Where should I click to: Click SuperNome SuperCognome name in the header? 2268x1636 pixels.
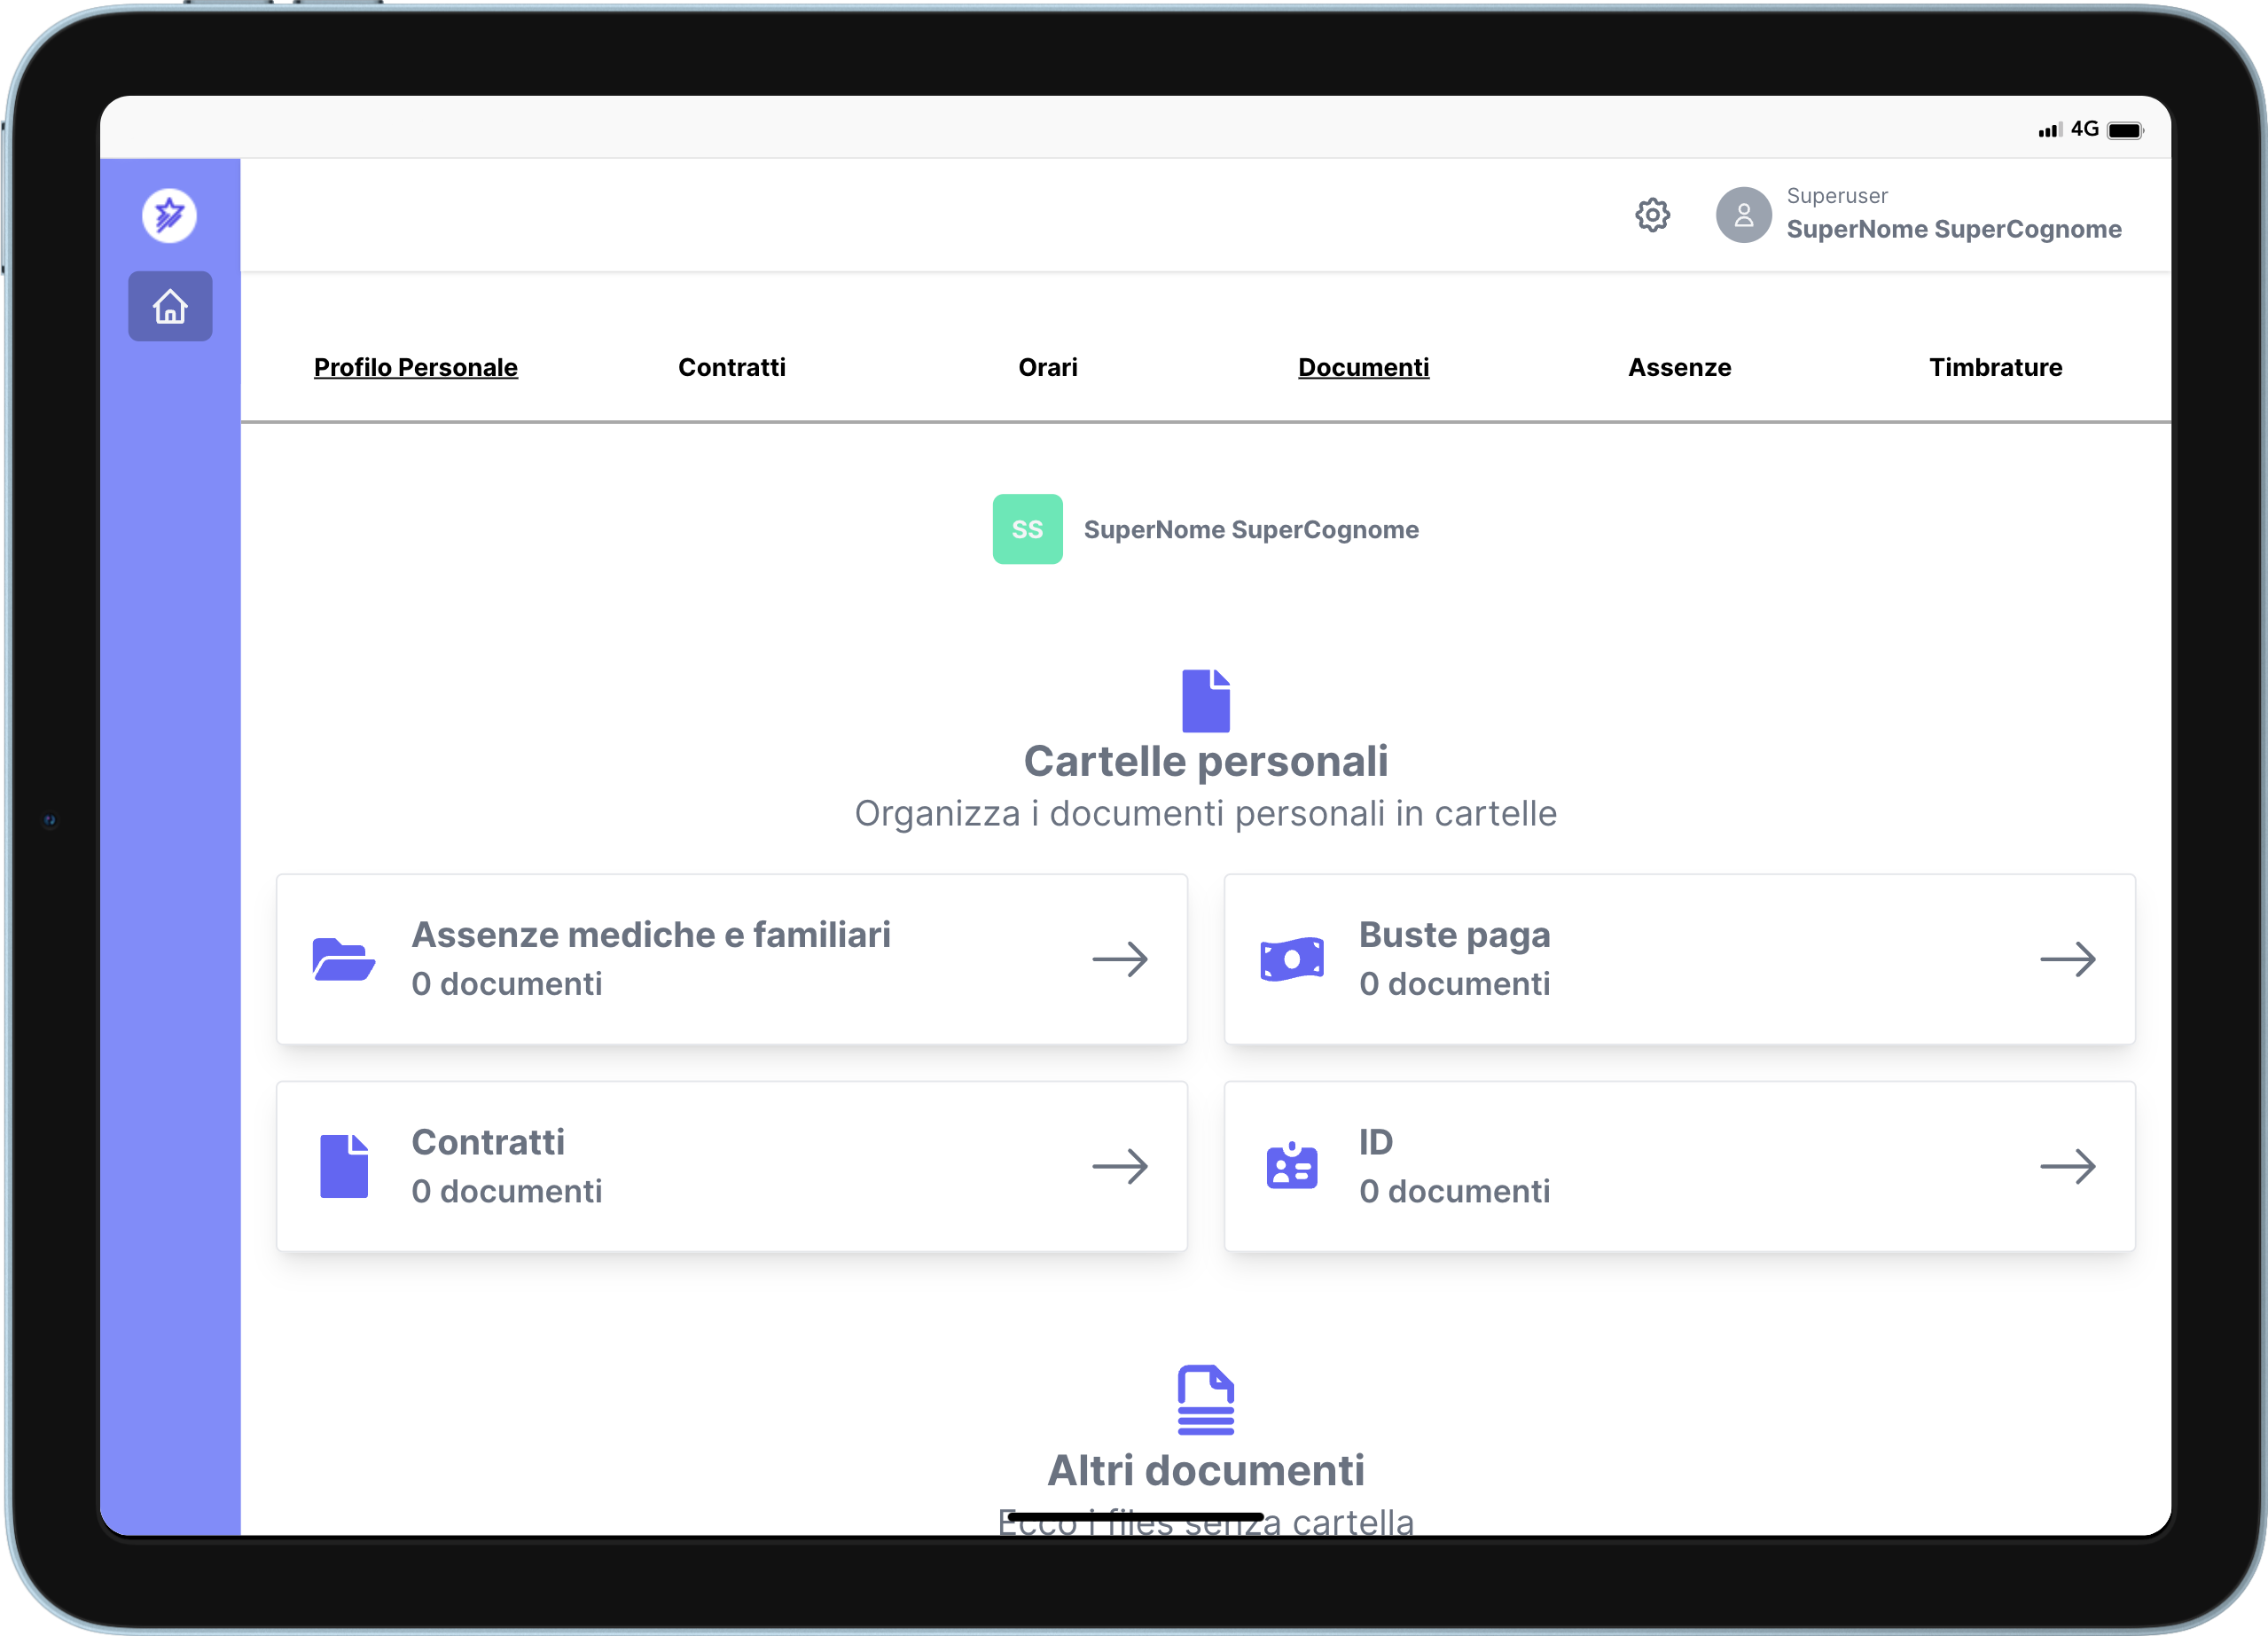pos(1954,229)
